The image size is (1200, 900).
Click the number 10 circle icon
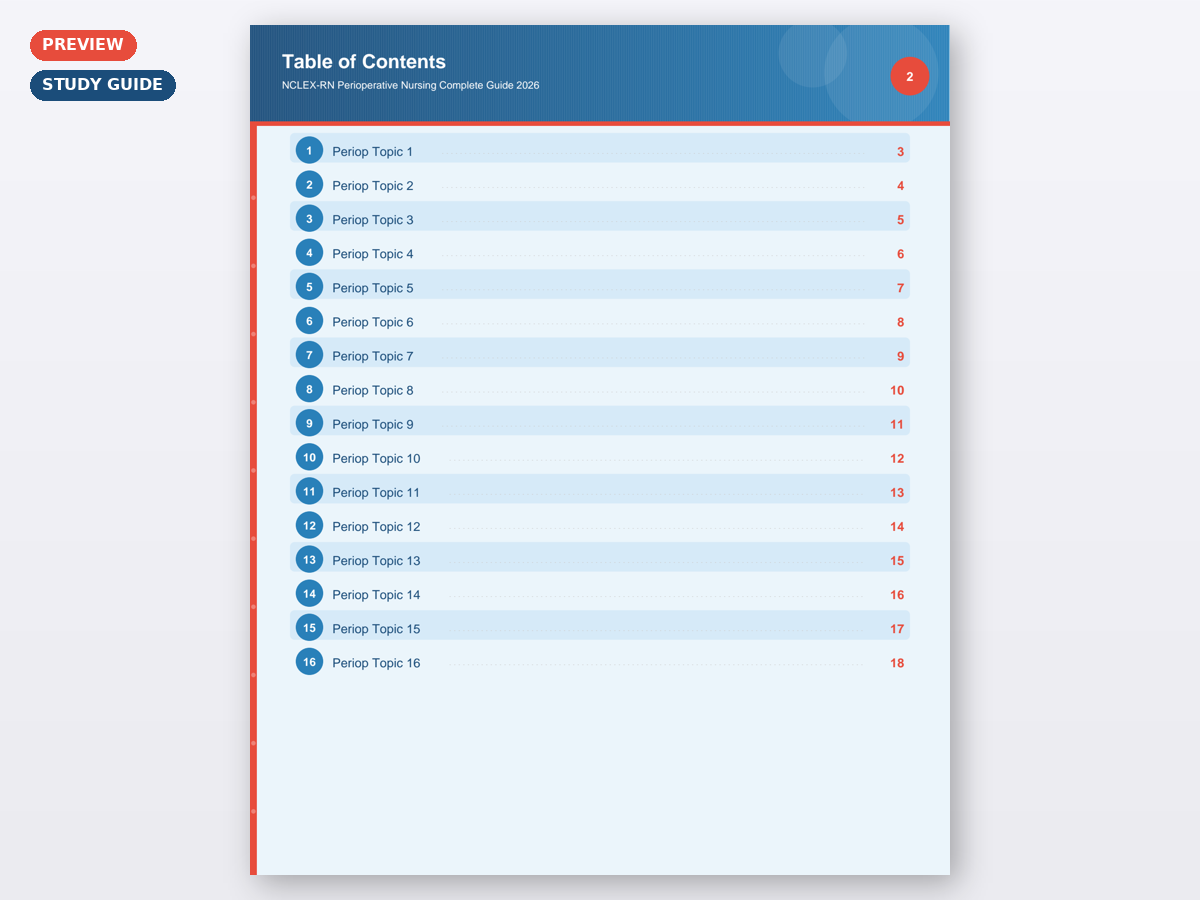309,458
